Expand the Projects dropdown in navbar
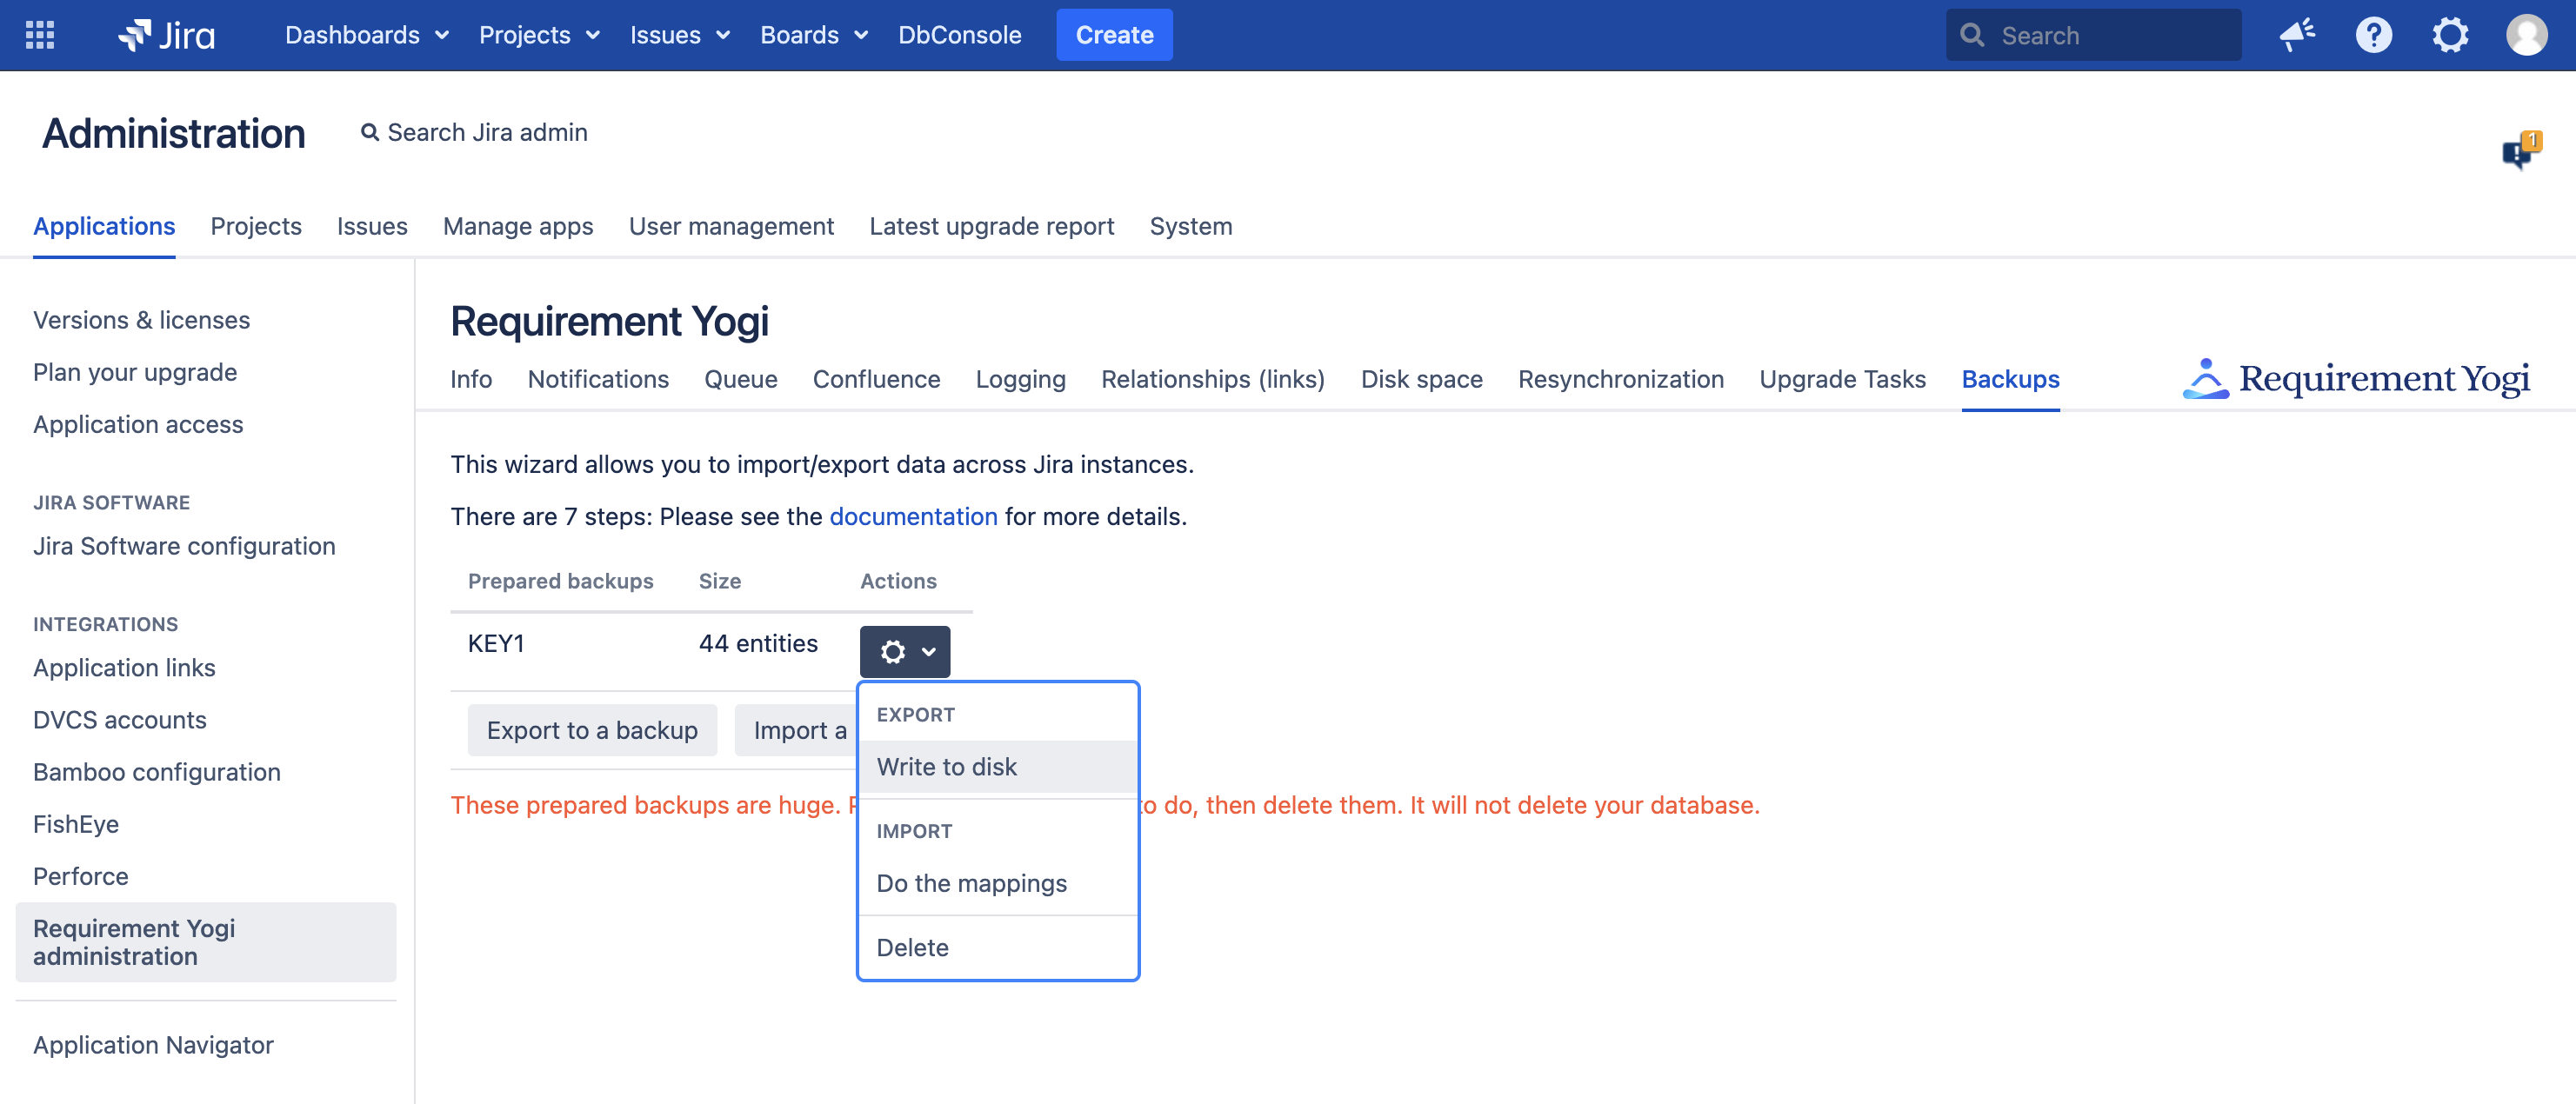 (539, 35)
